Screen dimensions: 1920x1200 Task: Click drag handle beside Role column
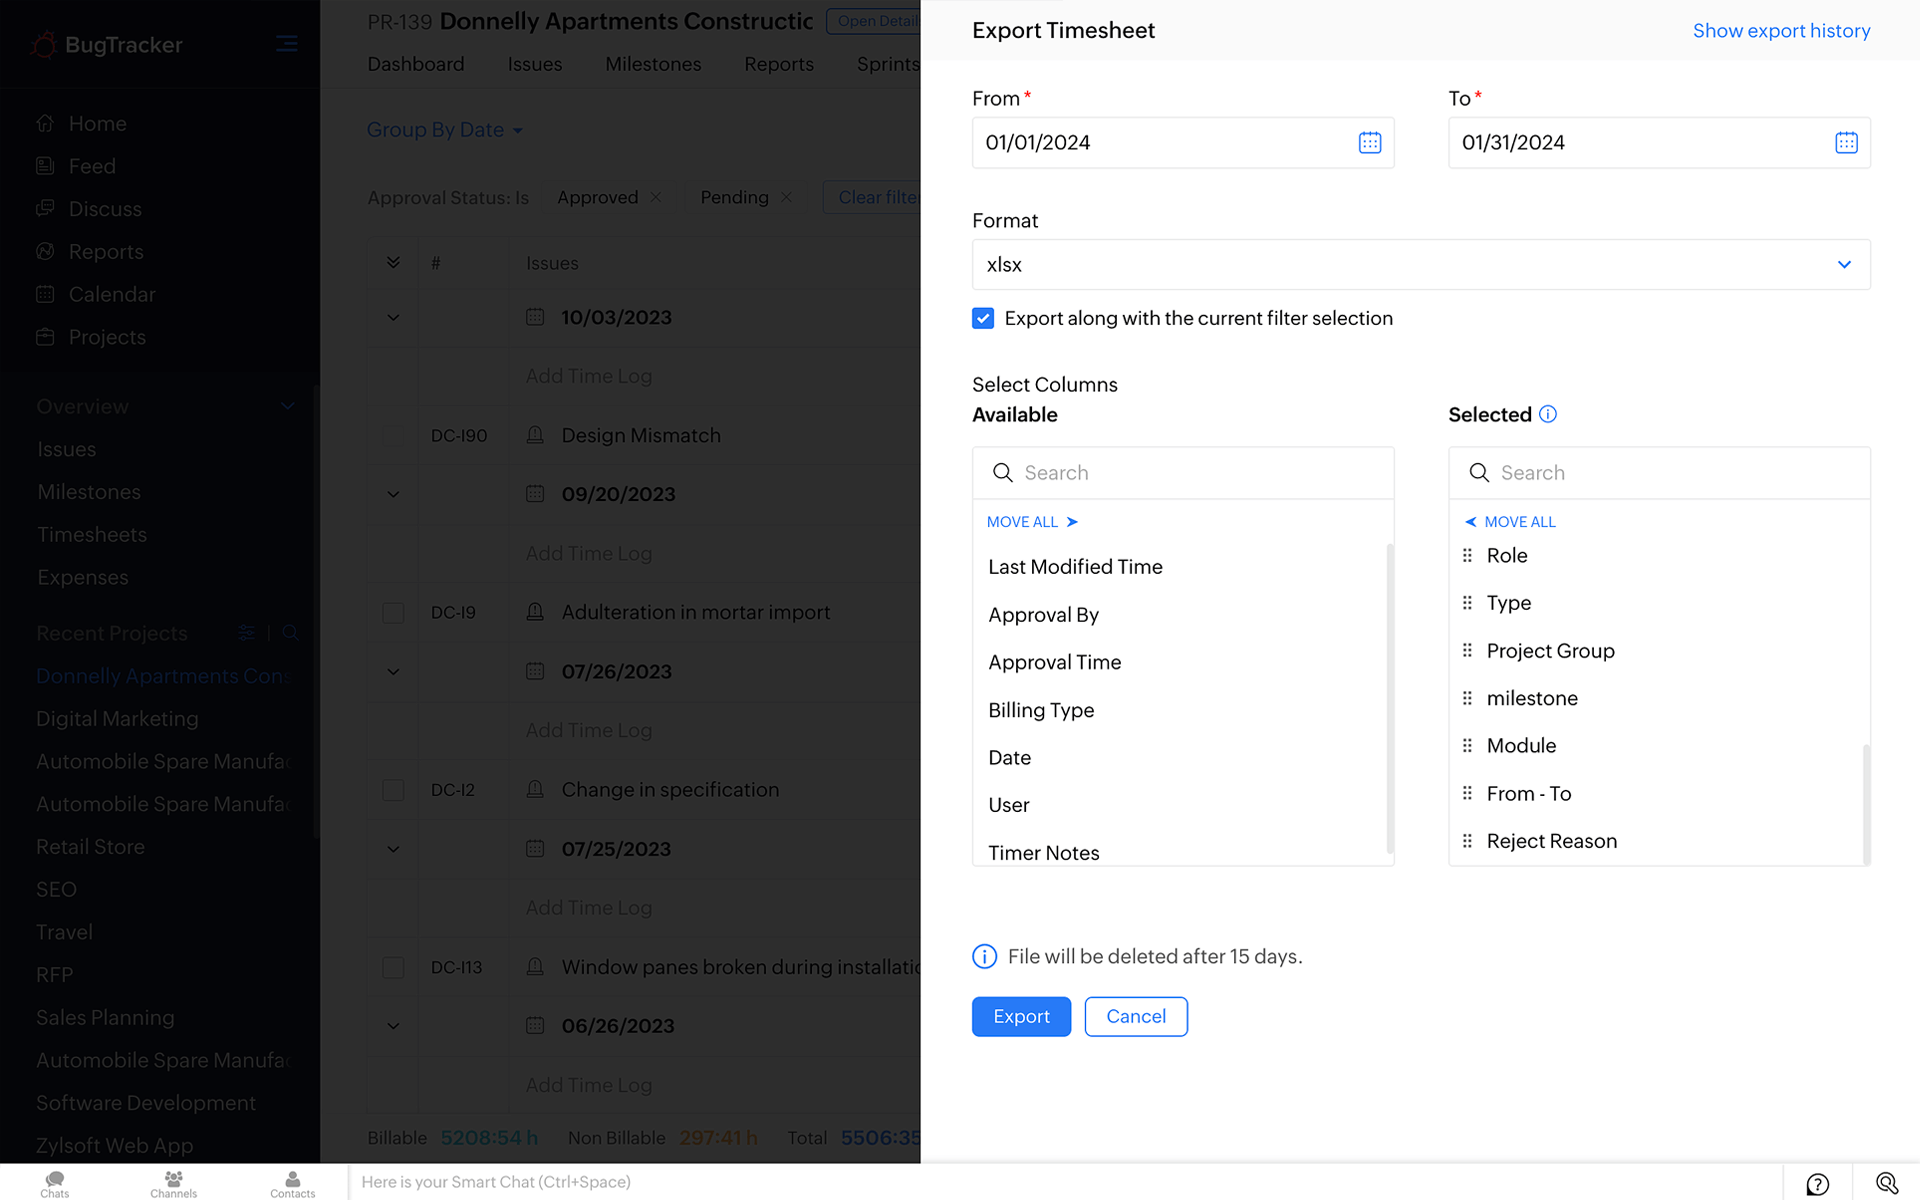click(x=1467, y=556)
